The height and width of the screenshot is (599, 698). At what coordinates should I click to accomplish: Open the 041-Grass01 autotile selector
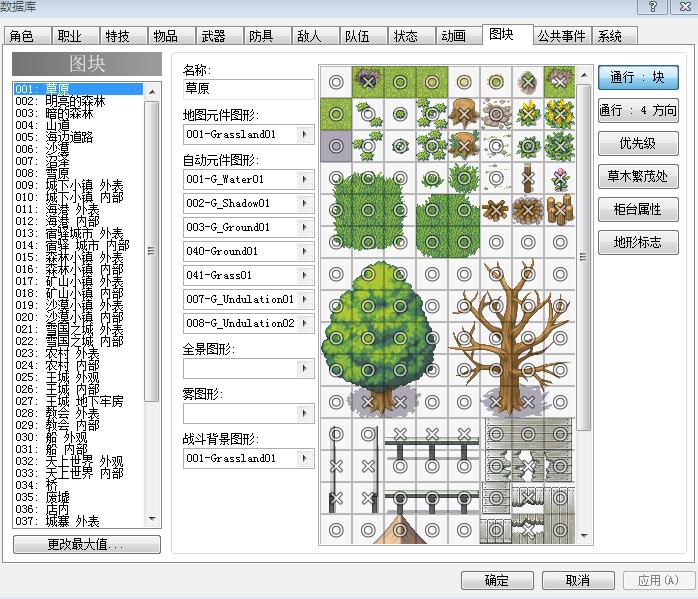(x=305, y=275)
